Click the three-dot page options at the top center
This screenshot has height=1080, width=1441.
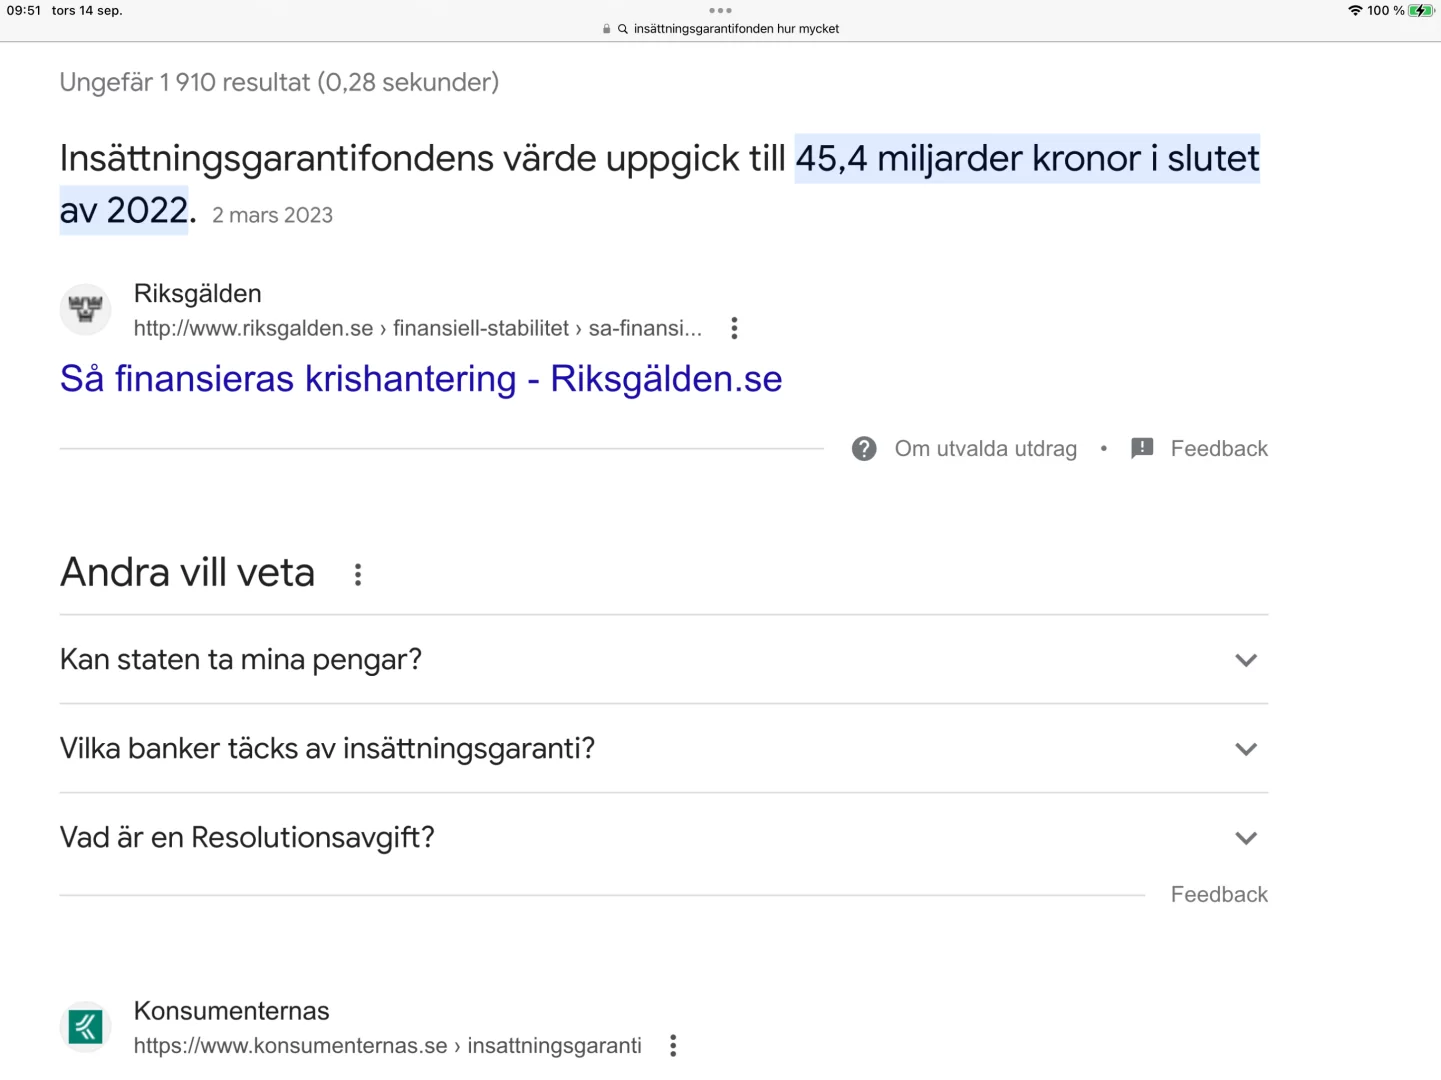[720, 10]
